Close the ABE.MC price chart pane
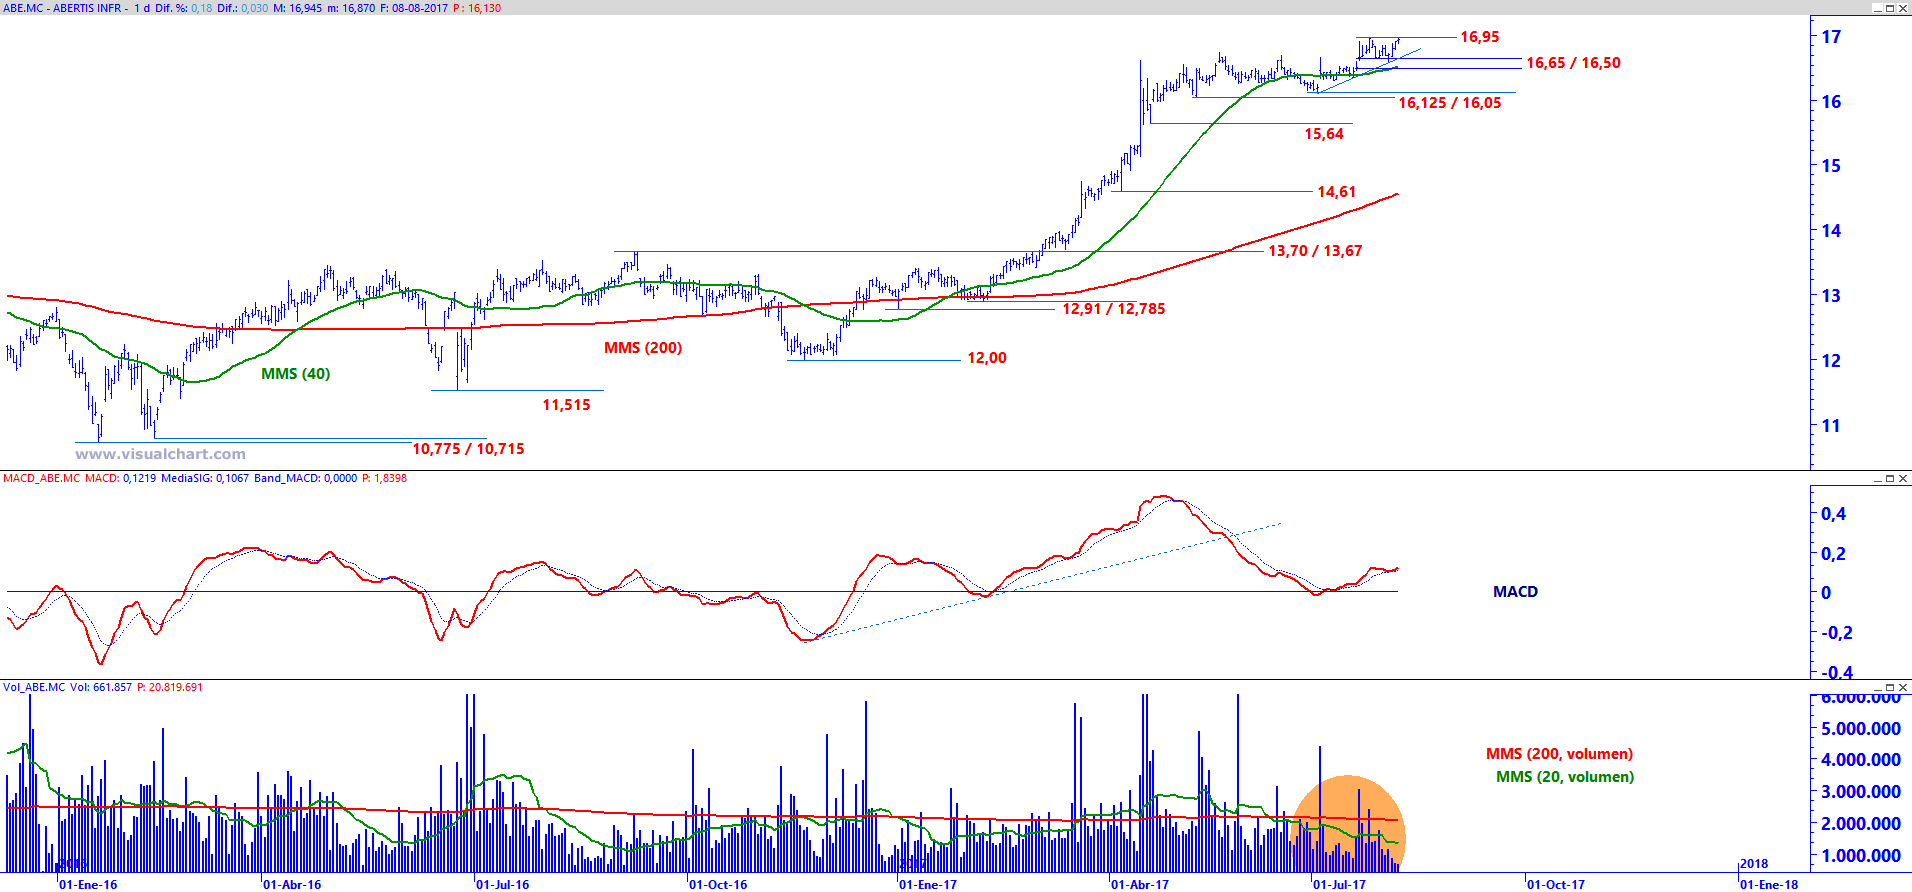Screen dimensions: 1912x892 [x=1903, y=8]
